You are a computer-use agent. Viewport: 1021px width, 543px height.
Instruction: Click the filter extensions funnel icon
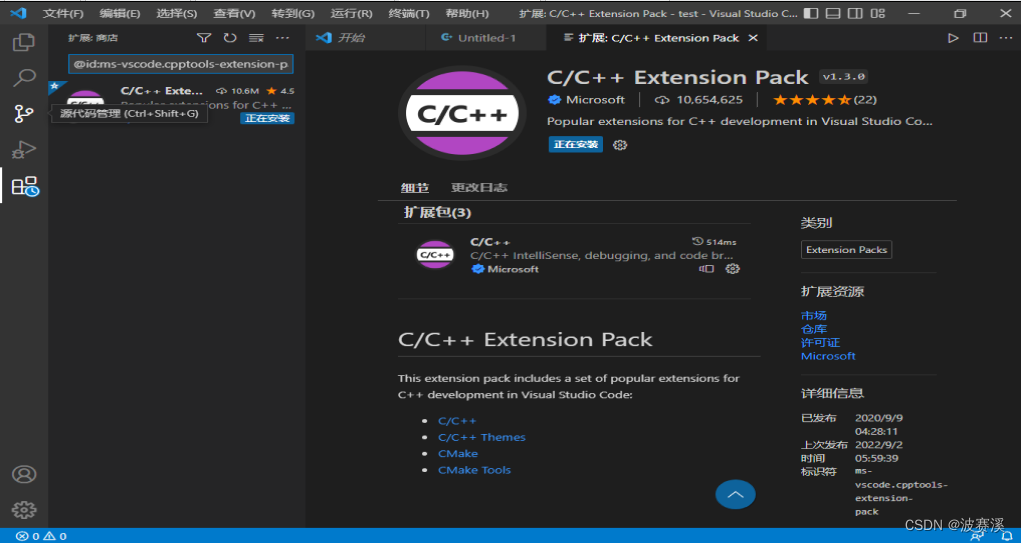coord(204,38)
